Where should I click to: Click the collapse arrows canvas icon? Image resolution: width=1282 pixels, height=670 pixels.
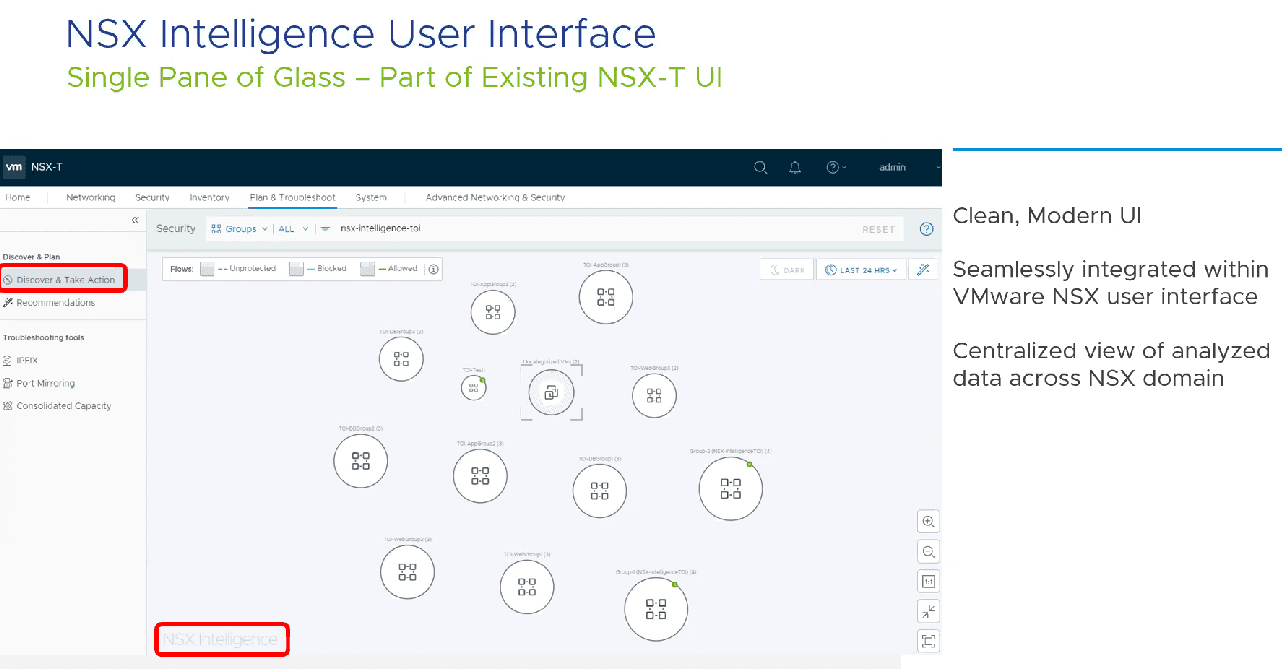click(928, 611)
